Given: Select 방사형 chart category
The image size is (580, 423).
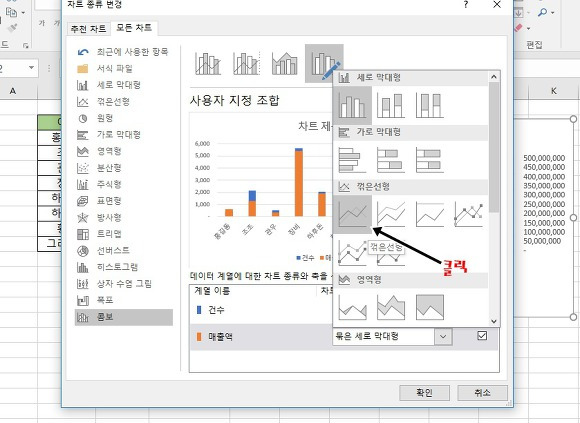Looking at the screenshot, I should pyautogui.click(x=124, y=217).
